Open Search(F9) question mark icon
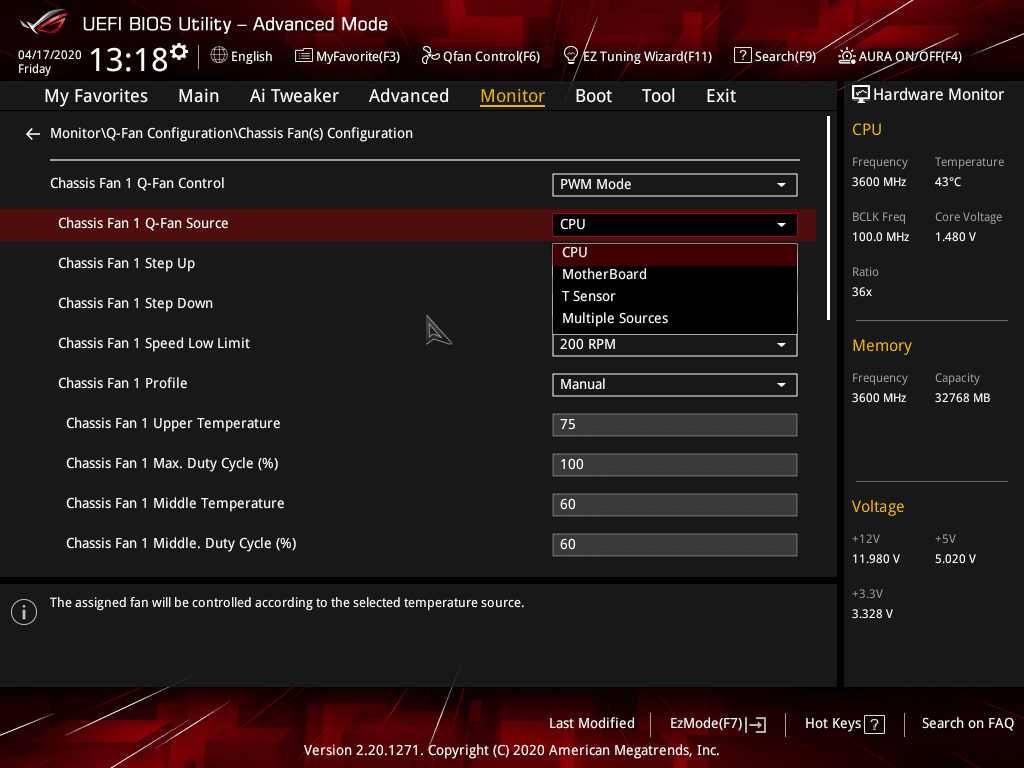 point(743,56)
